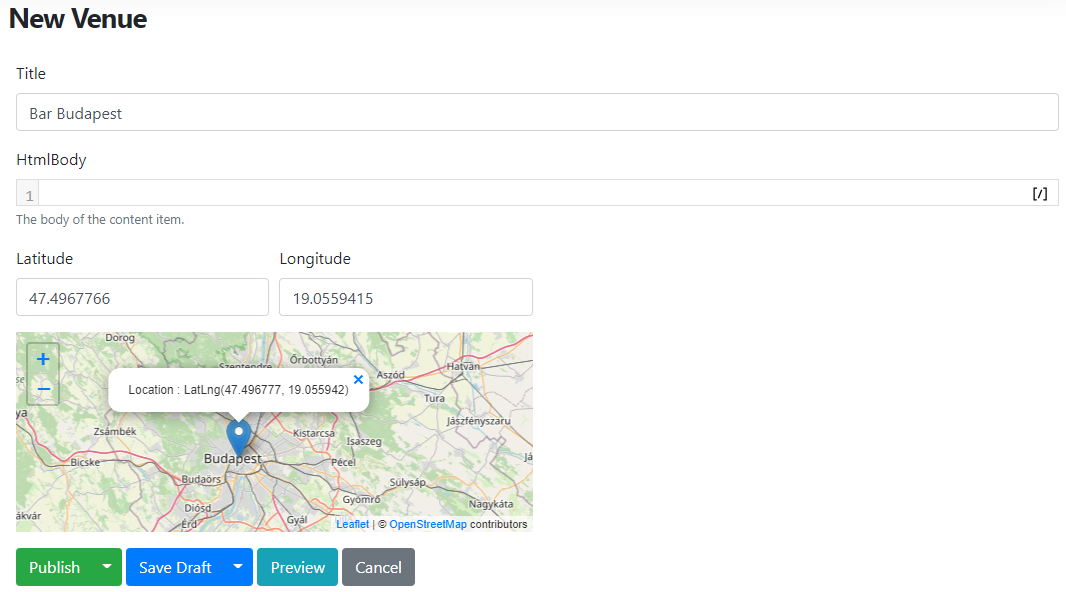Viewport: 1066px width, 592px height.
Task: Zoom in on the map
Action: [43, 359]
